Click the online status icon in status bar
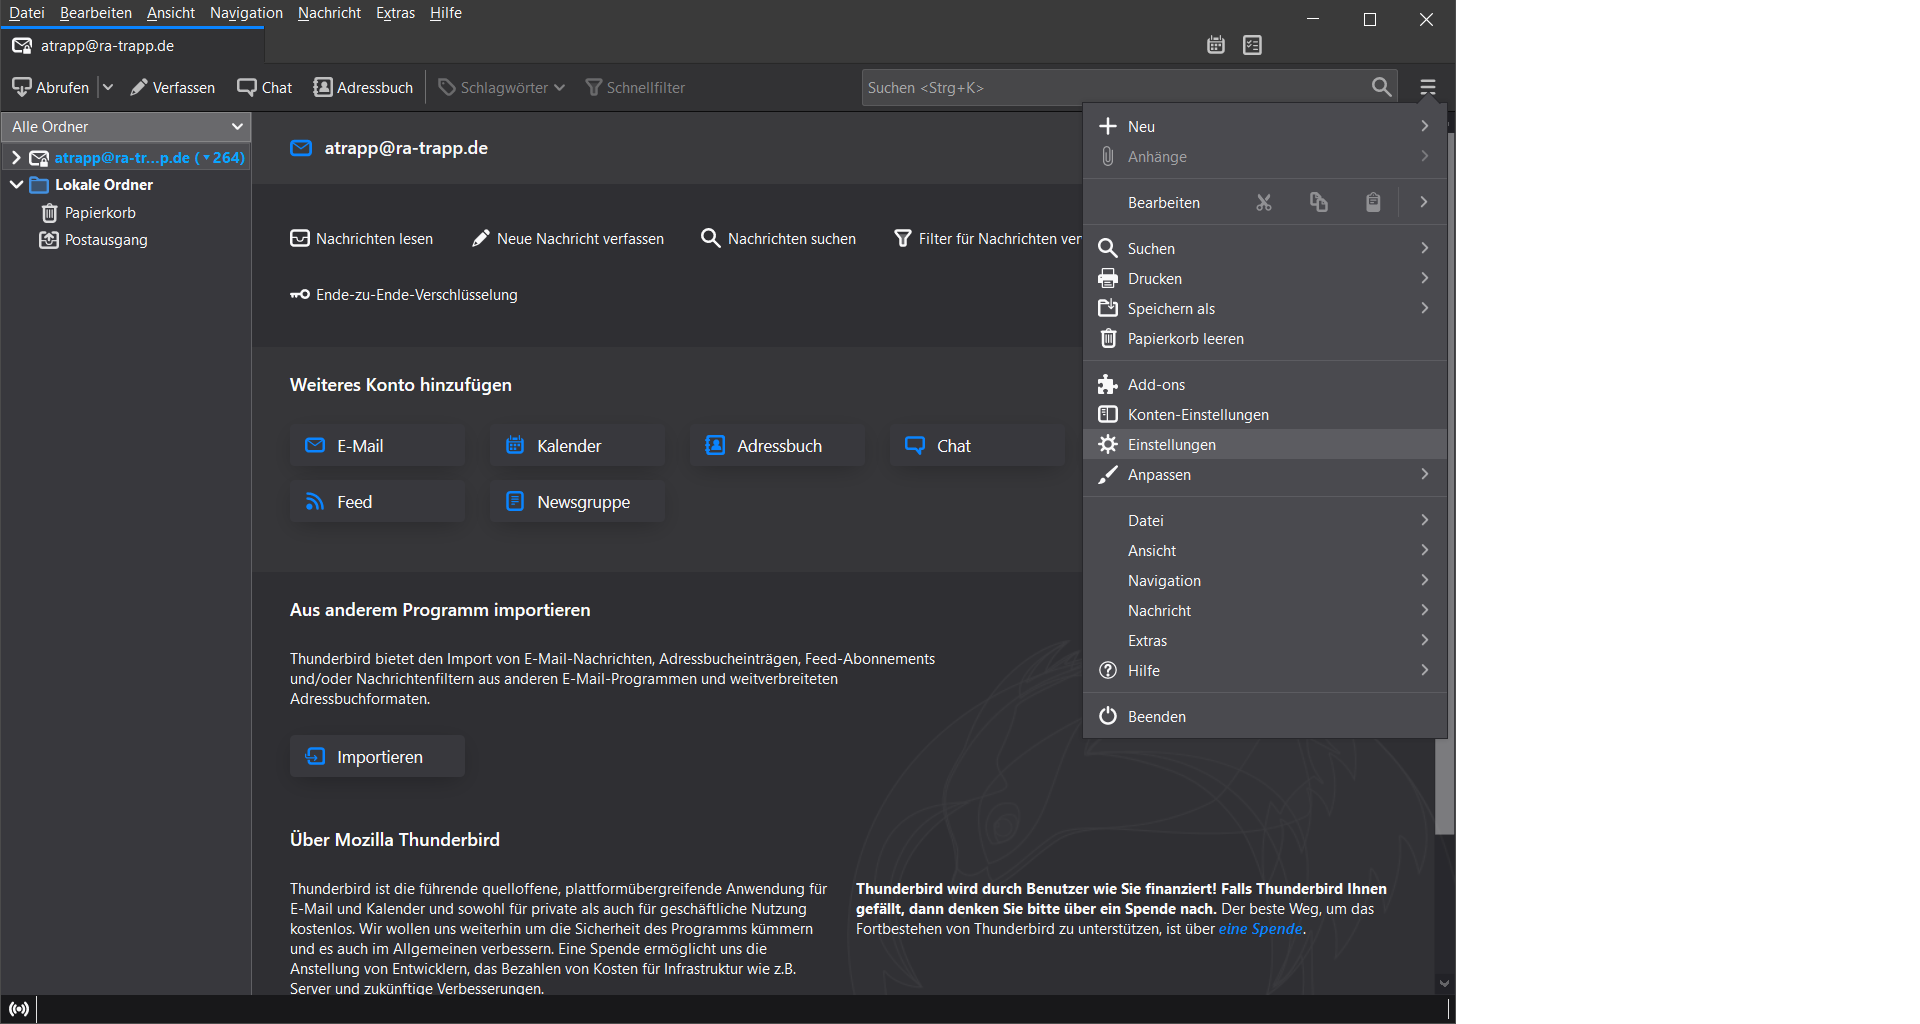The width and height of the screenshot is (1920, 1024). pos(19,1009)
